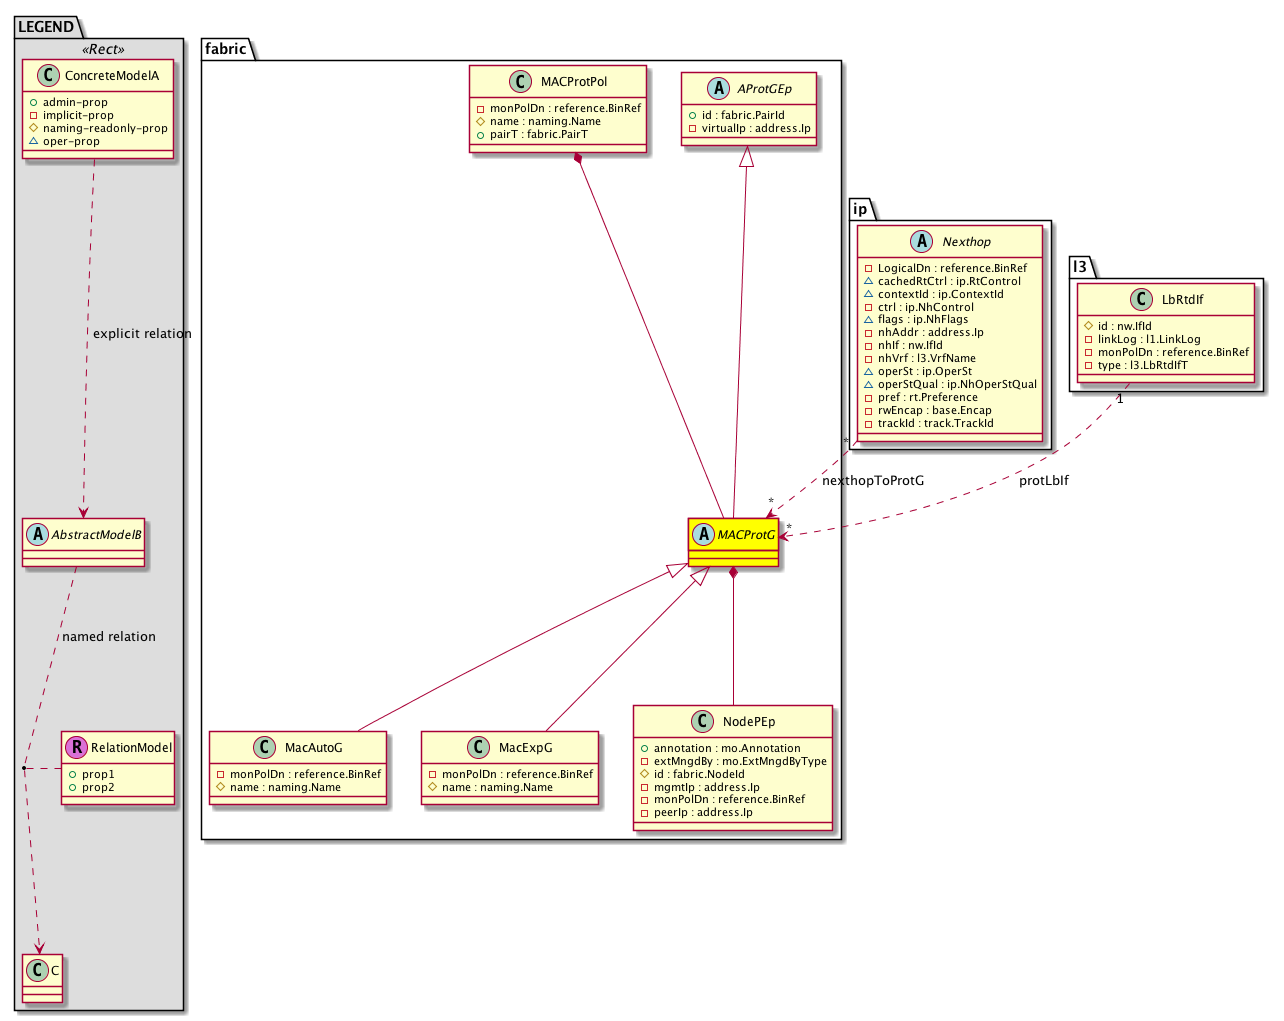This screenshot has height=1021, width=1284.
Task: Select the ip package tab label
Action: pos(860,209)
